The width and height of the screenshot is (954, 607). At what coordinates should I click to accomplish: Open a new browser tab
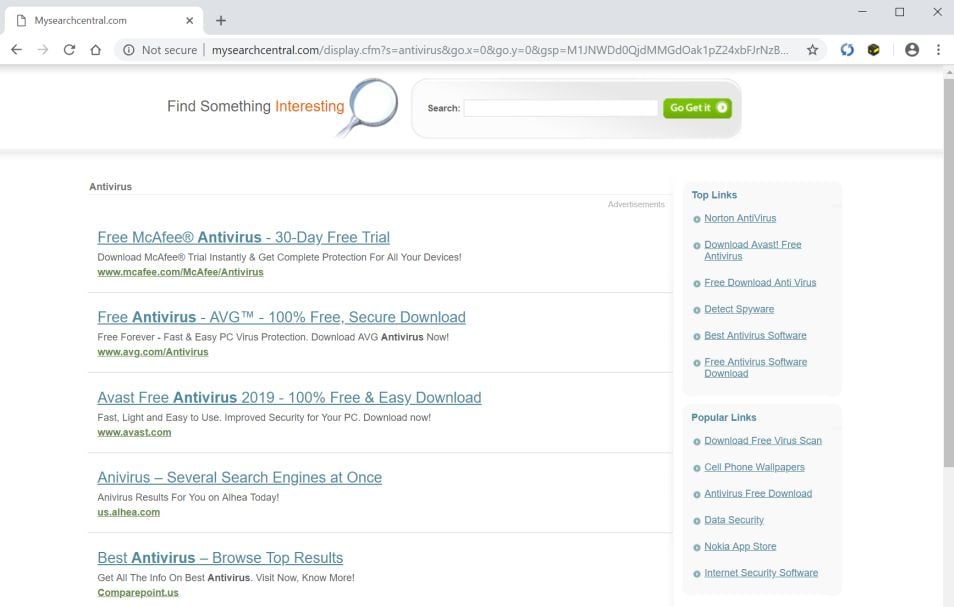221,21
